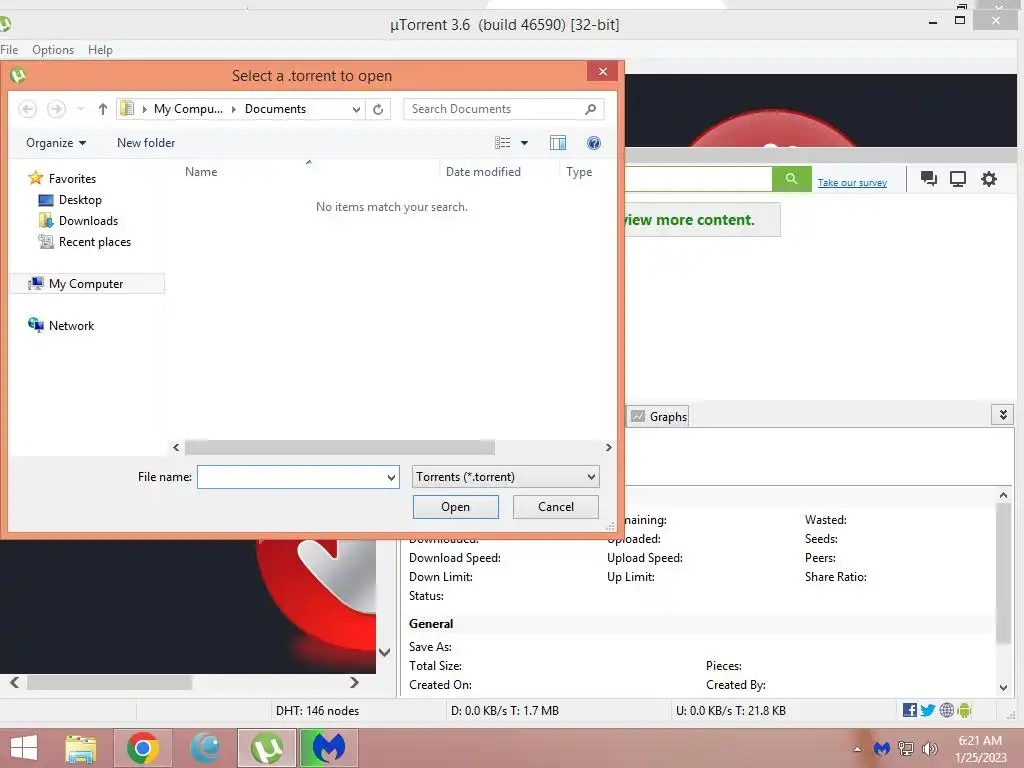Screen dimensions: 1024x768
Task: Collapse the detail pane with double chevron
Action: (1002, 415)
